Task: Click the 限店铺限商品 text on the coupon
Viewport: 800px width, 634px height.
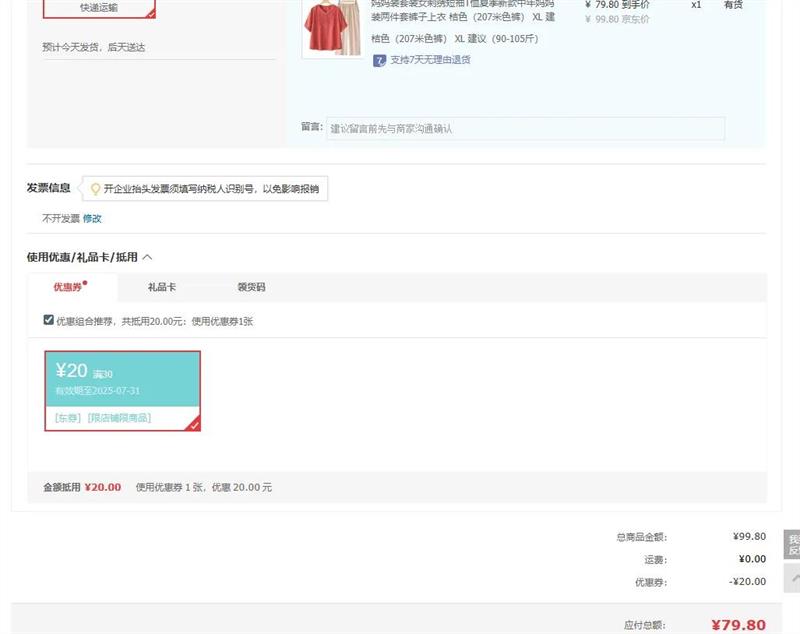Action: point(120,417)
